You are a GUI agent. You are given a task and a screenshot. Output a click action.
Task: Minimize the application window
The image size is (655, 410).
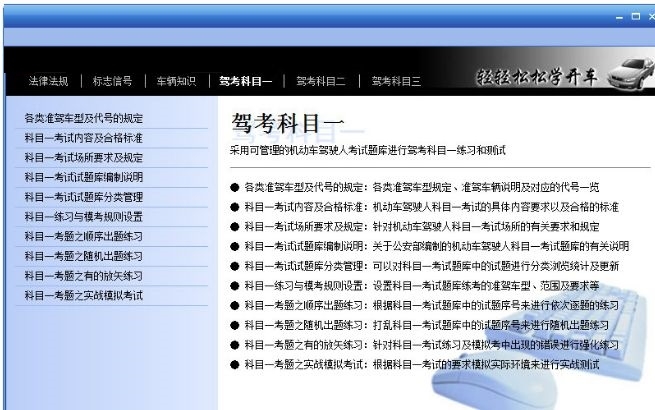(619, 17)
